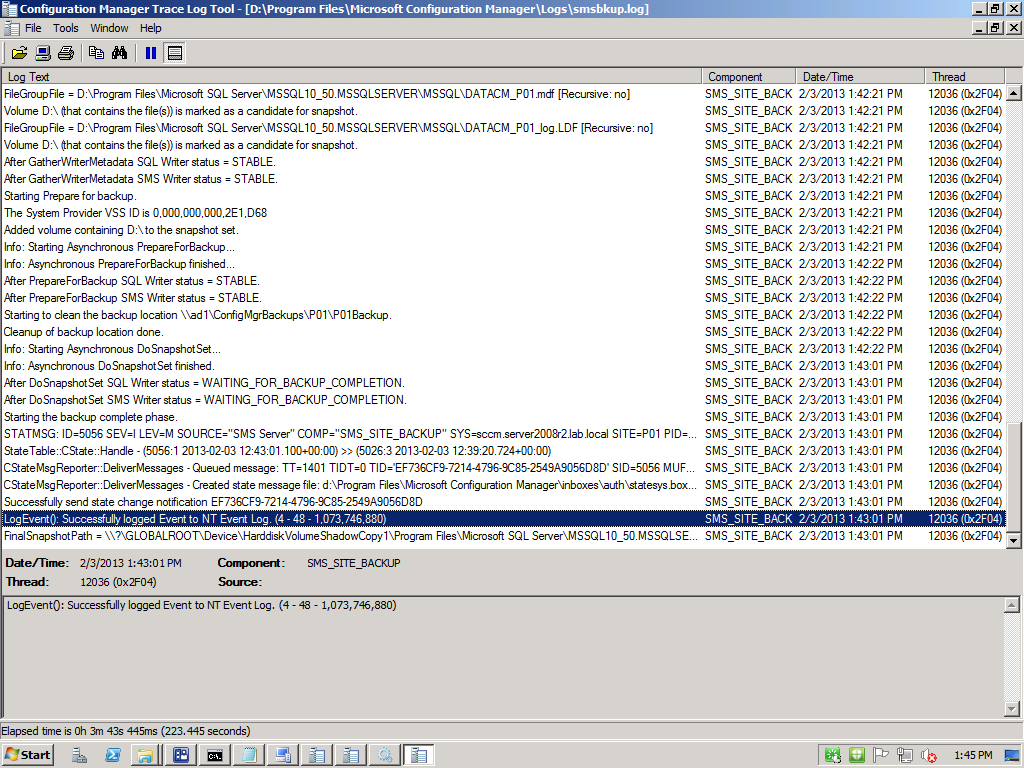The width and height of the screenshot is (1024, 768).
Task: Click the Print toolbar icon
Action: 66,53
